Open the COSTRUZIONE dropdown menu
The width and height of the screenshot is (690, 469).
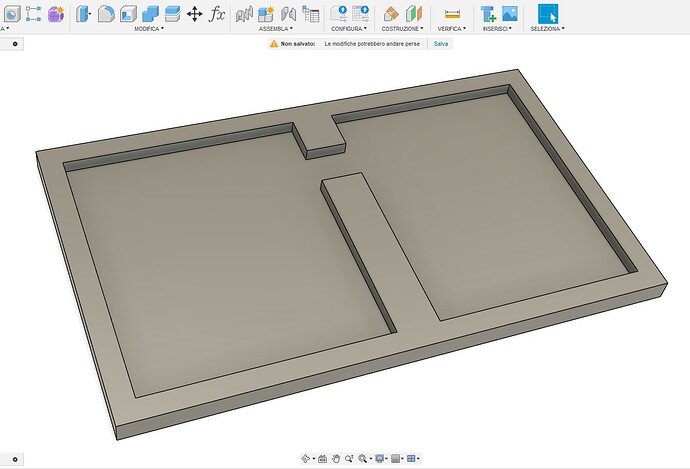[402, 29]
